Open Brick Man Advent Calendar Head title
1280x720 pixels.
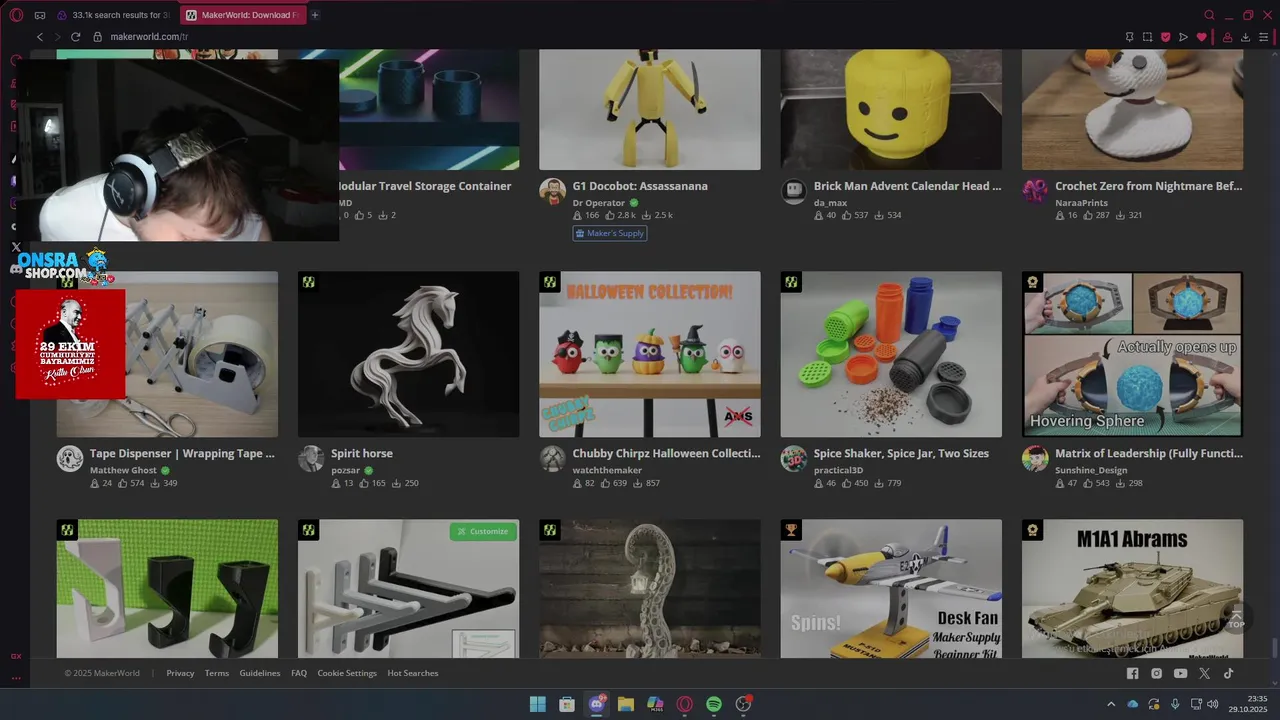pyautogui.click(x=907, y=186)
